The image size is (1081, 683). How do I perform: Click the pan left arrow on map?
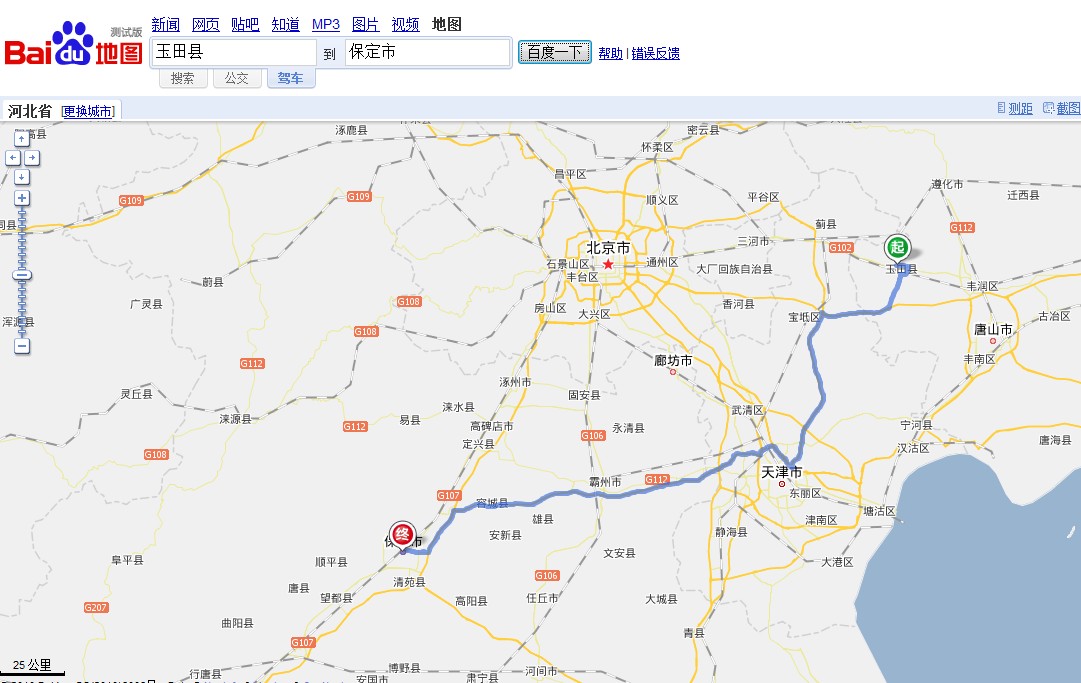pyautogui.click(x=12, y=158)
